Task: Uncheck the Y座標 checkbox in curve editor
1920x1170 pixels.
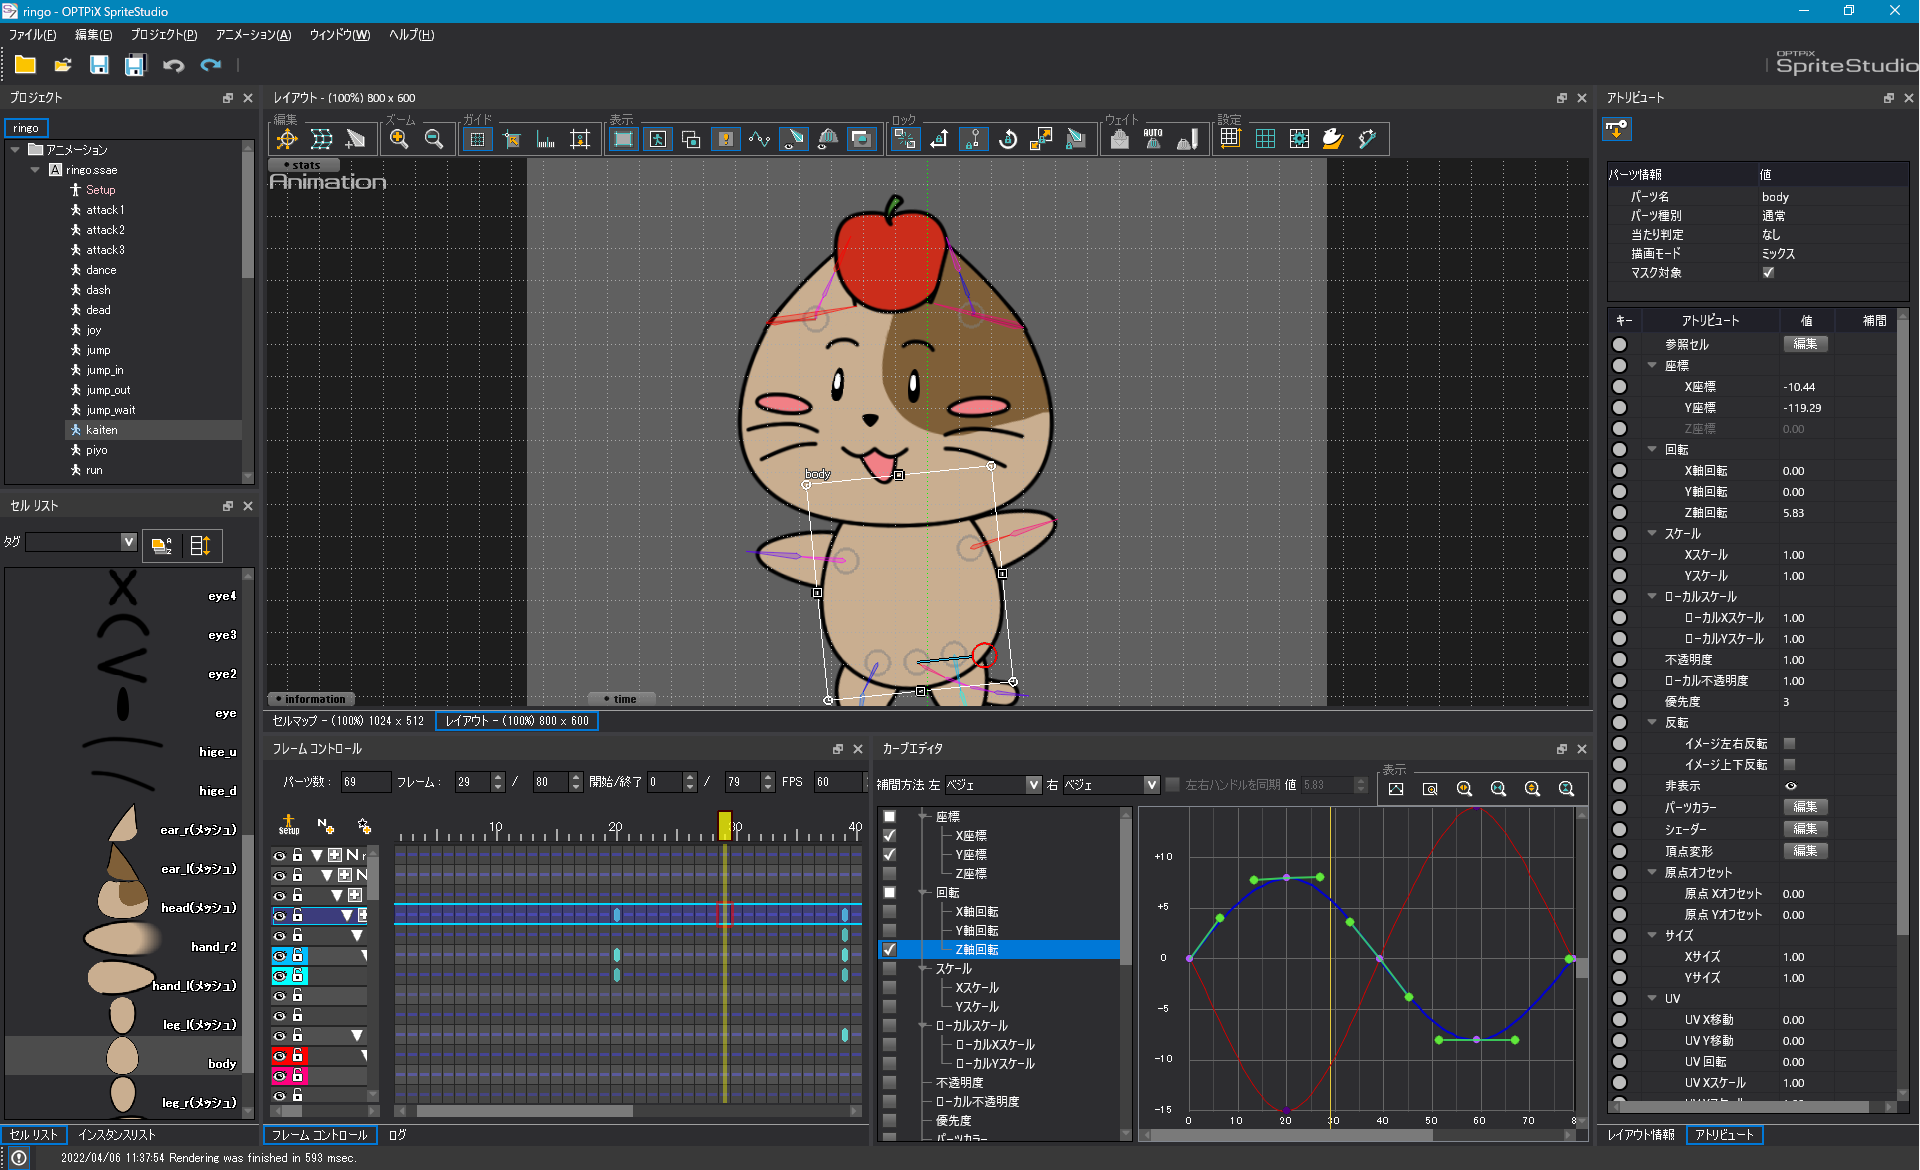Action: point(889,854)
